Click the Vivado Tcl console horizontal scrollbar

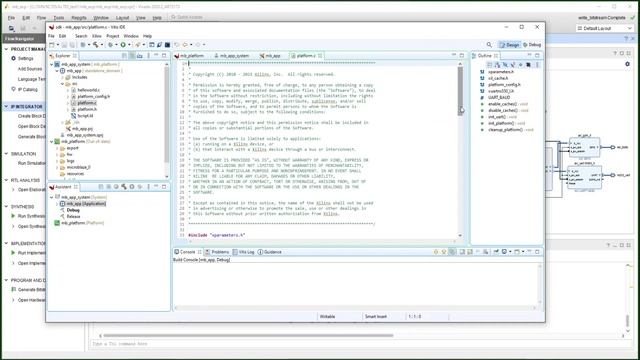coord(248,336)
